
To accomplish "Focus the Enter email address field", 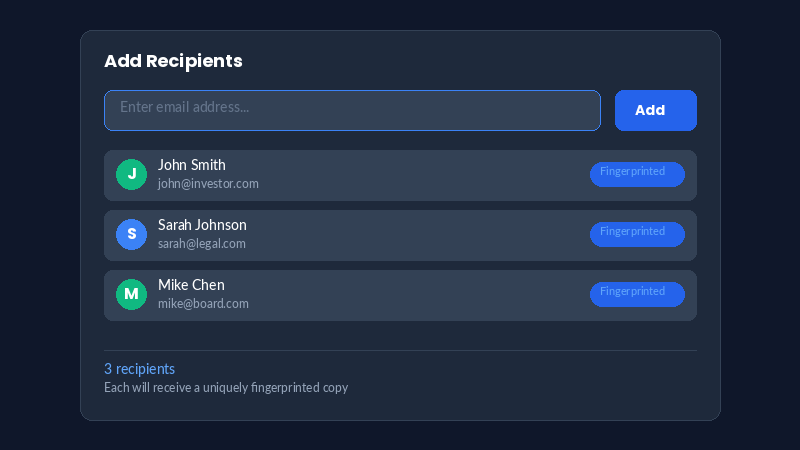I will coord(352,110).
